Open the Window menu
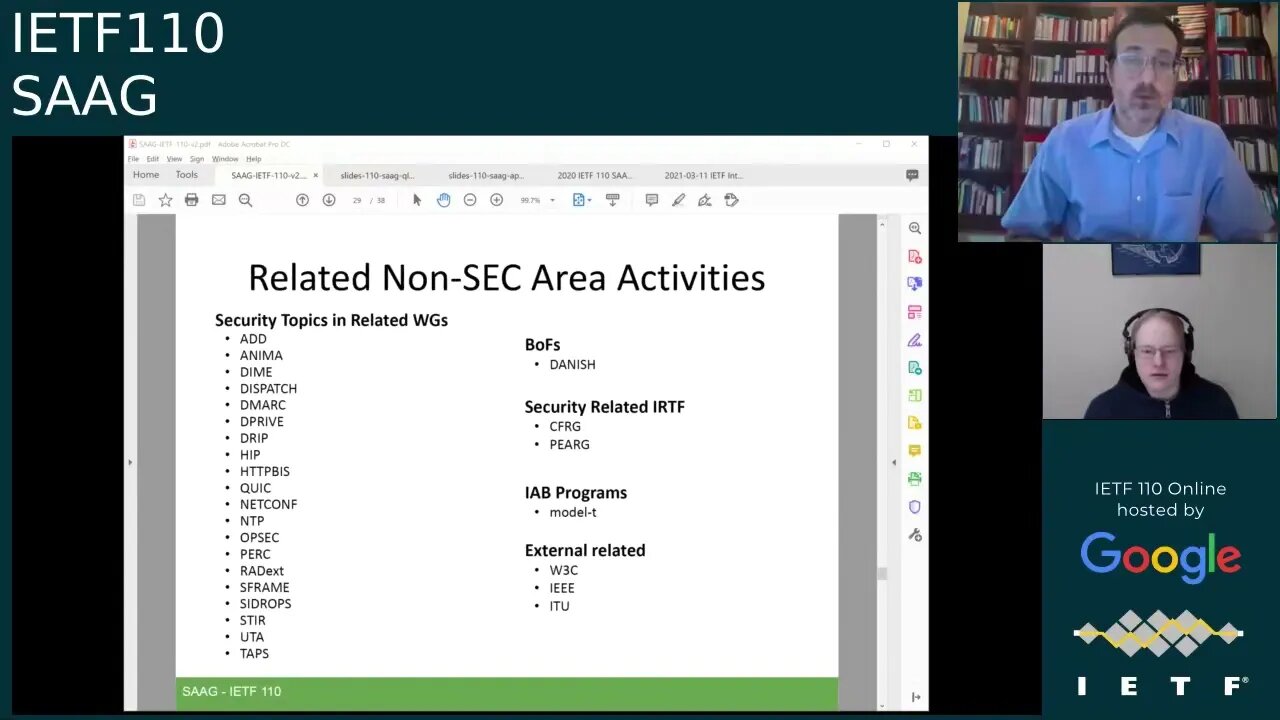1280x720 pixels. point(225,159)
